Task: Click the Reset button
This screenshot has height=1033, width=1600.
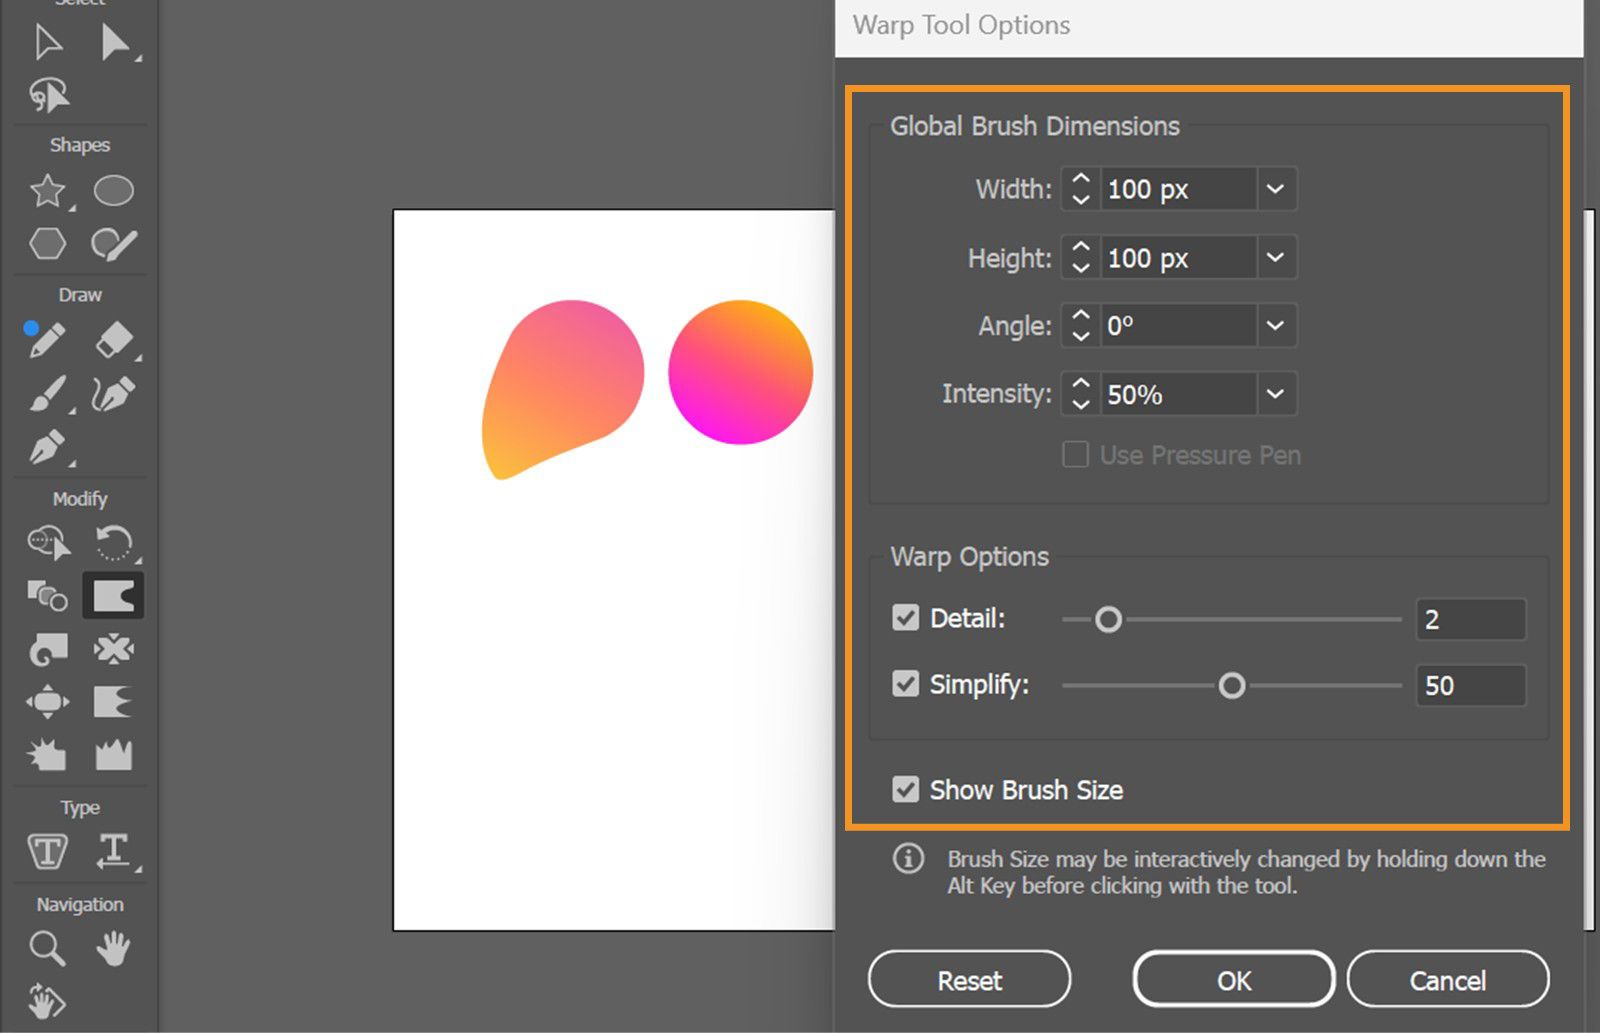Action: (x=968, y=979)
